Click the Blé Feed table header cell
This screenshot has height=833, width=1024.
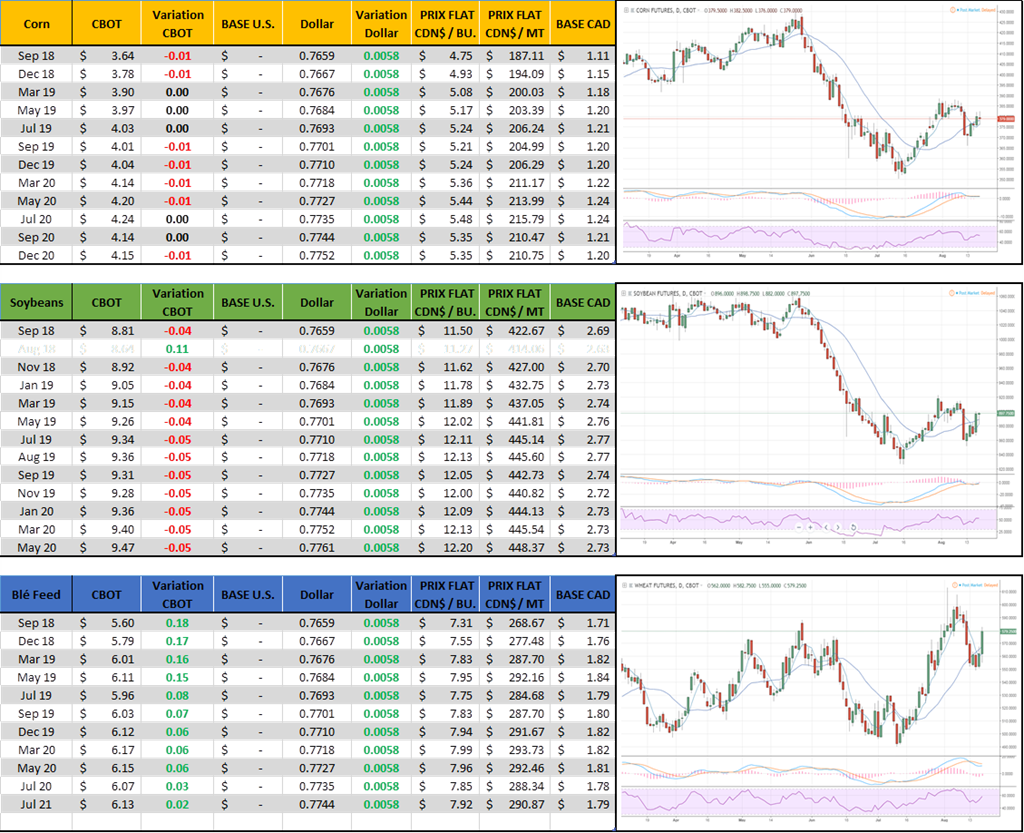pos(36,594)
